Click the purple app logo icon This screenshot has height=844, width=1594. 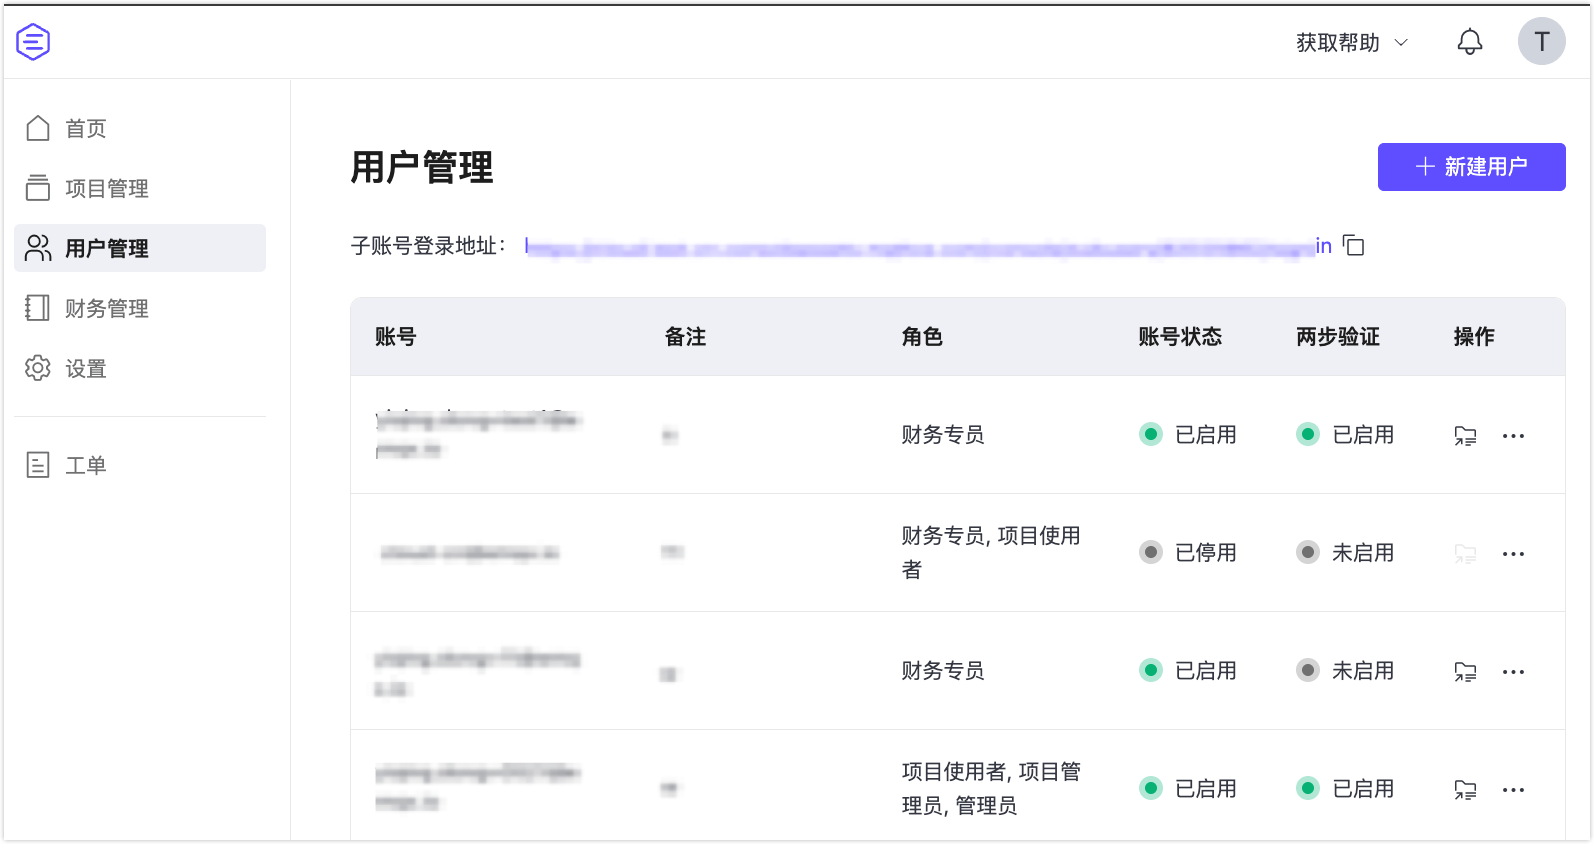point(33,42)
